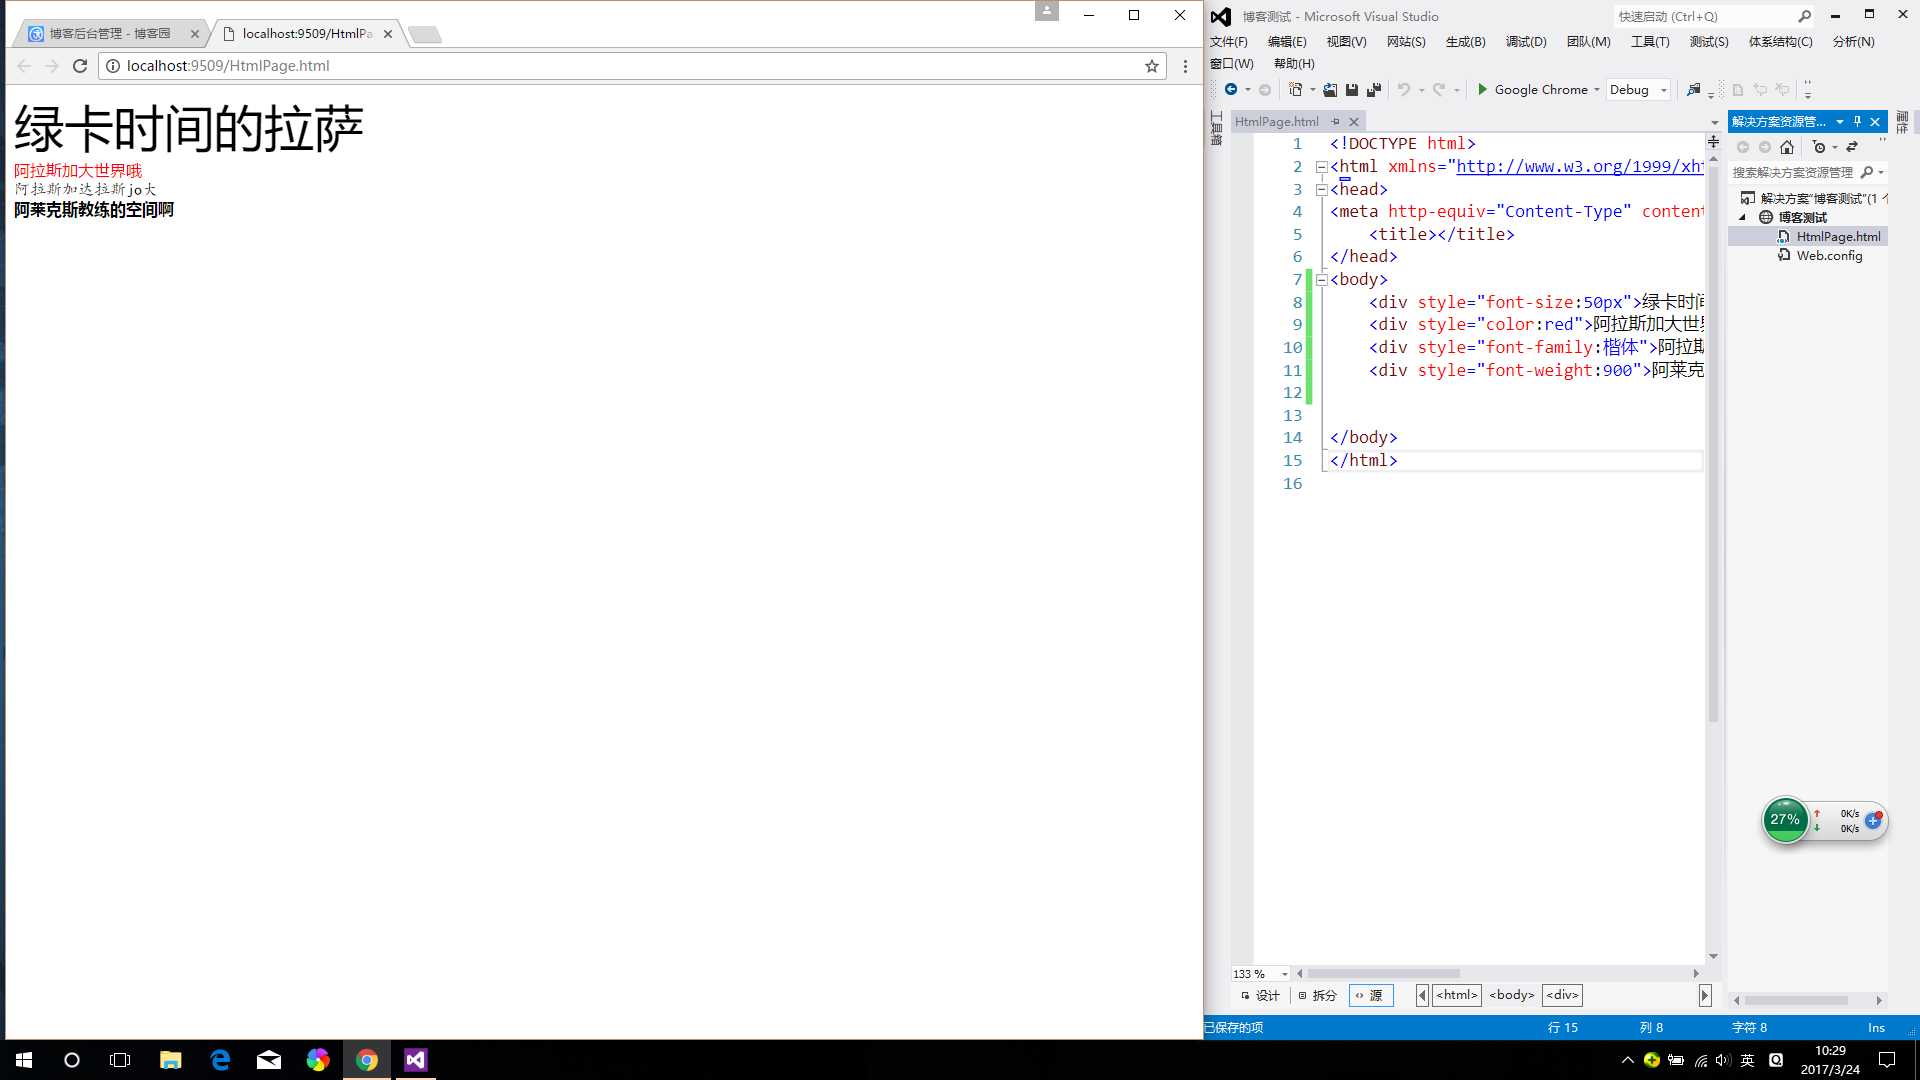The height and width of the screenshot is (1080, 1920).
Task: Open the Windows action center notification icon
Action: point(1887,1060)
